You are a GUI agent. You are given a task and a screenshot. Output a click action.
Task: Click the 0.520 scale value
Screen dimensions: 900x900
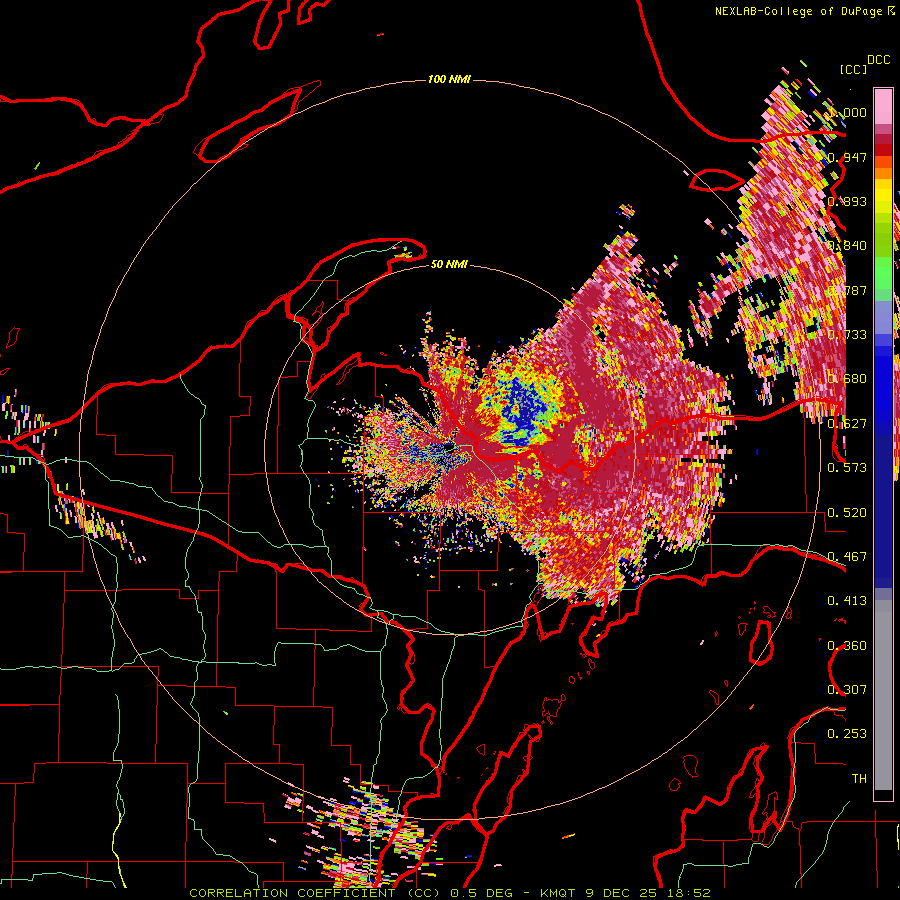(847, 513)
